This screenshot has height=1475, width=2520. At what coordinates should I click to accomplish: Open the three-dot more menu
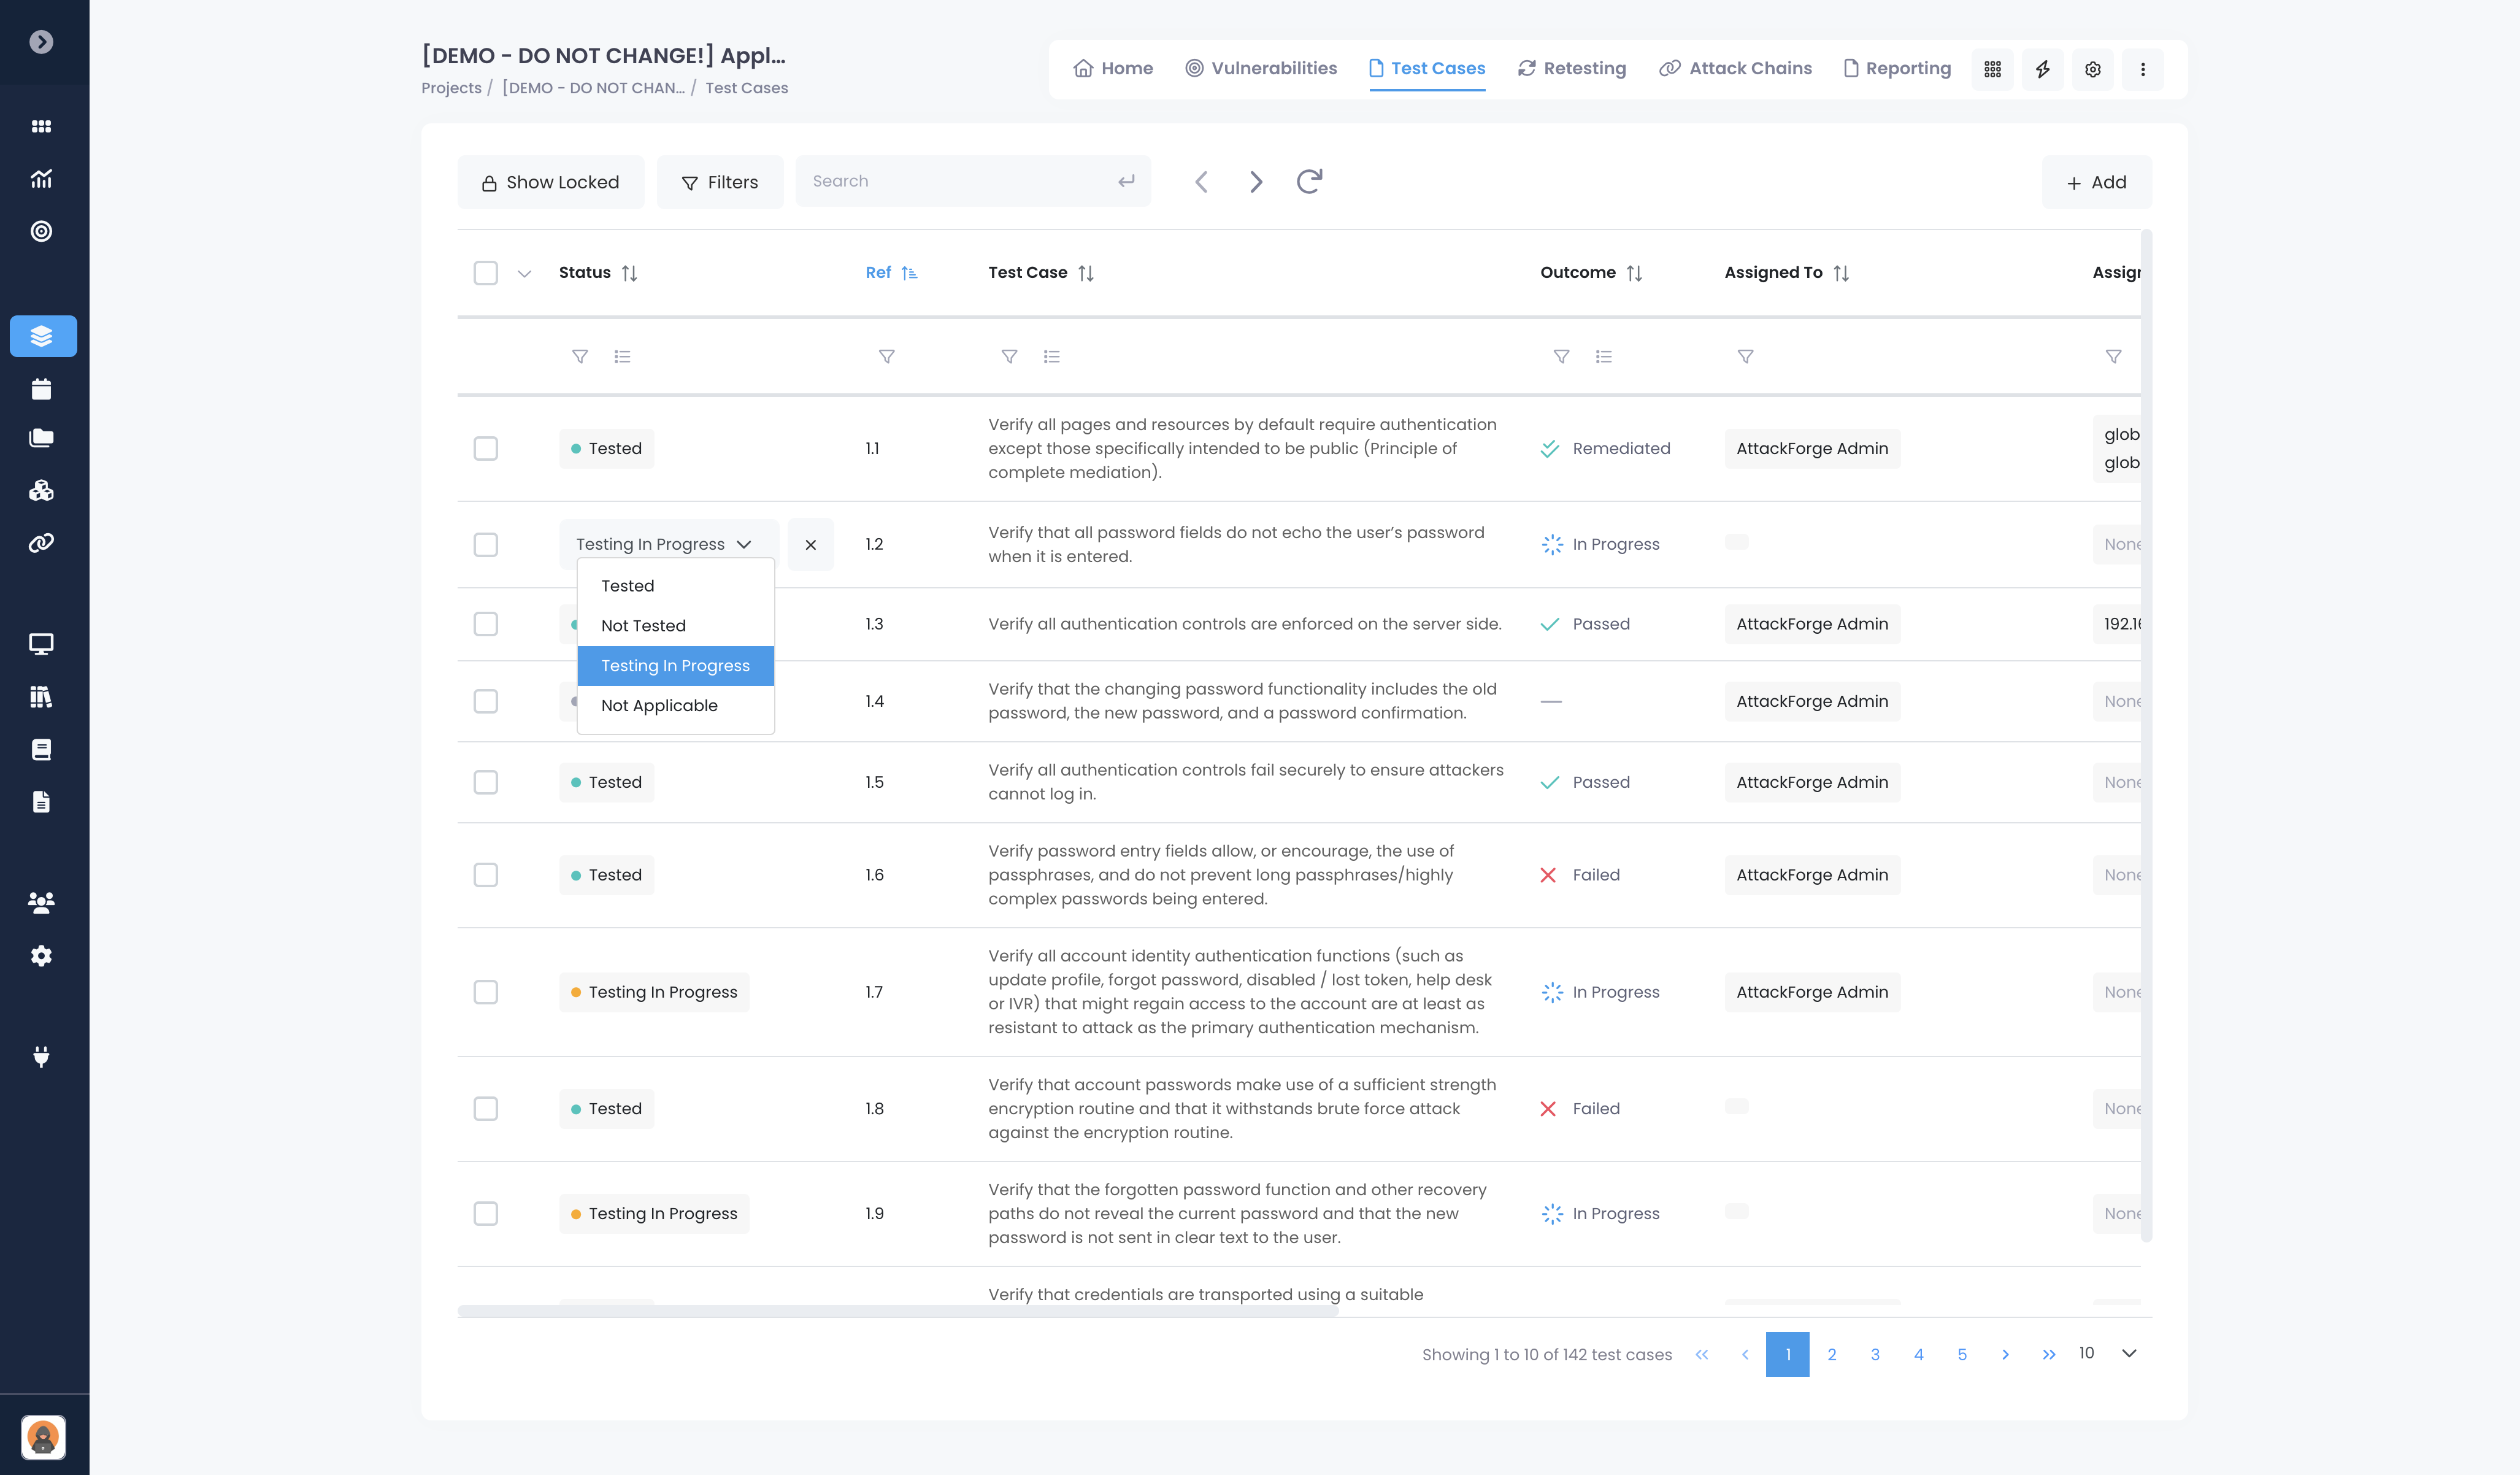[2142, 69]
